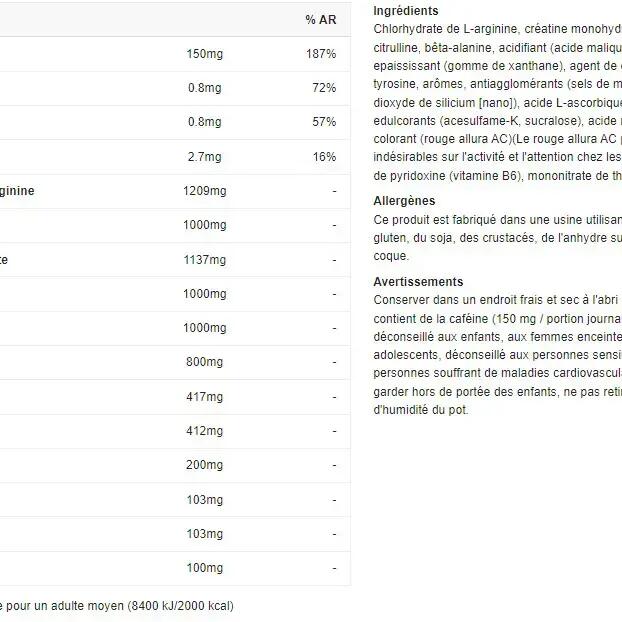622x622 pixels.
Task: Select the 2.7mg amount cell
Action: click(204, 157)
